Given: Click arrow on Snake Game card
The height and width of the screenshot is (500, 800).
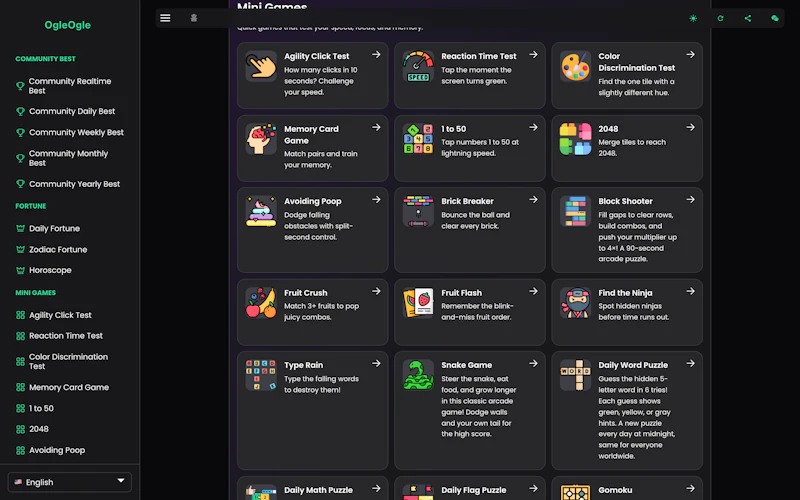Looking at the screenshot, I should [x=533, y=363].
